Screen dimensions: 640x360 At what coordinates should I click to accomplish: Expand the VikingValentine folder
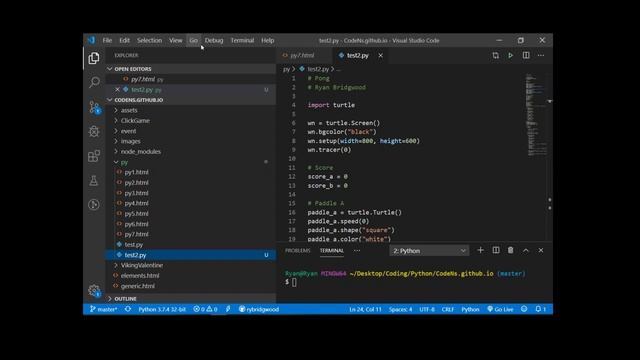point(191,265)
